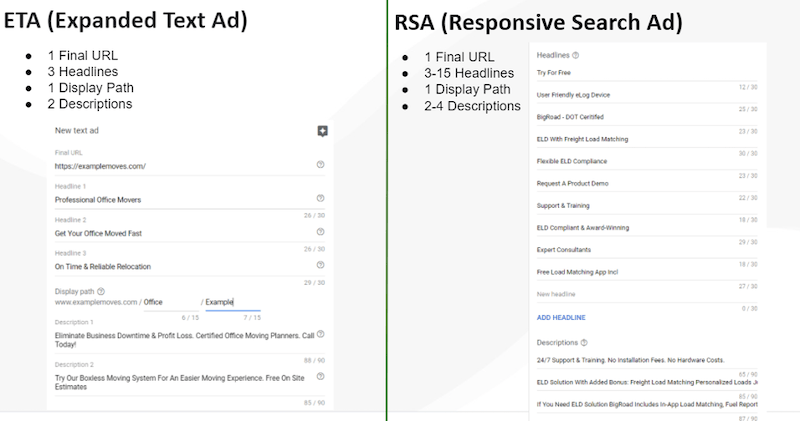Open help icon for Description 2 field

(x=320, y=376)
